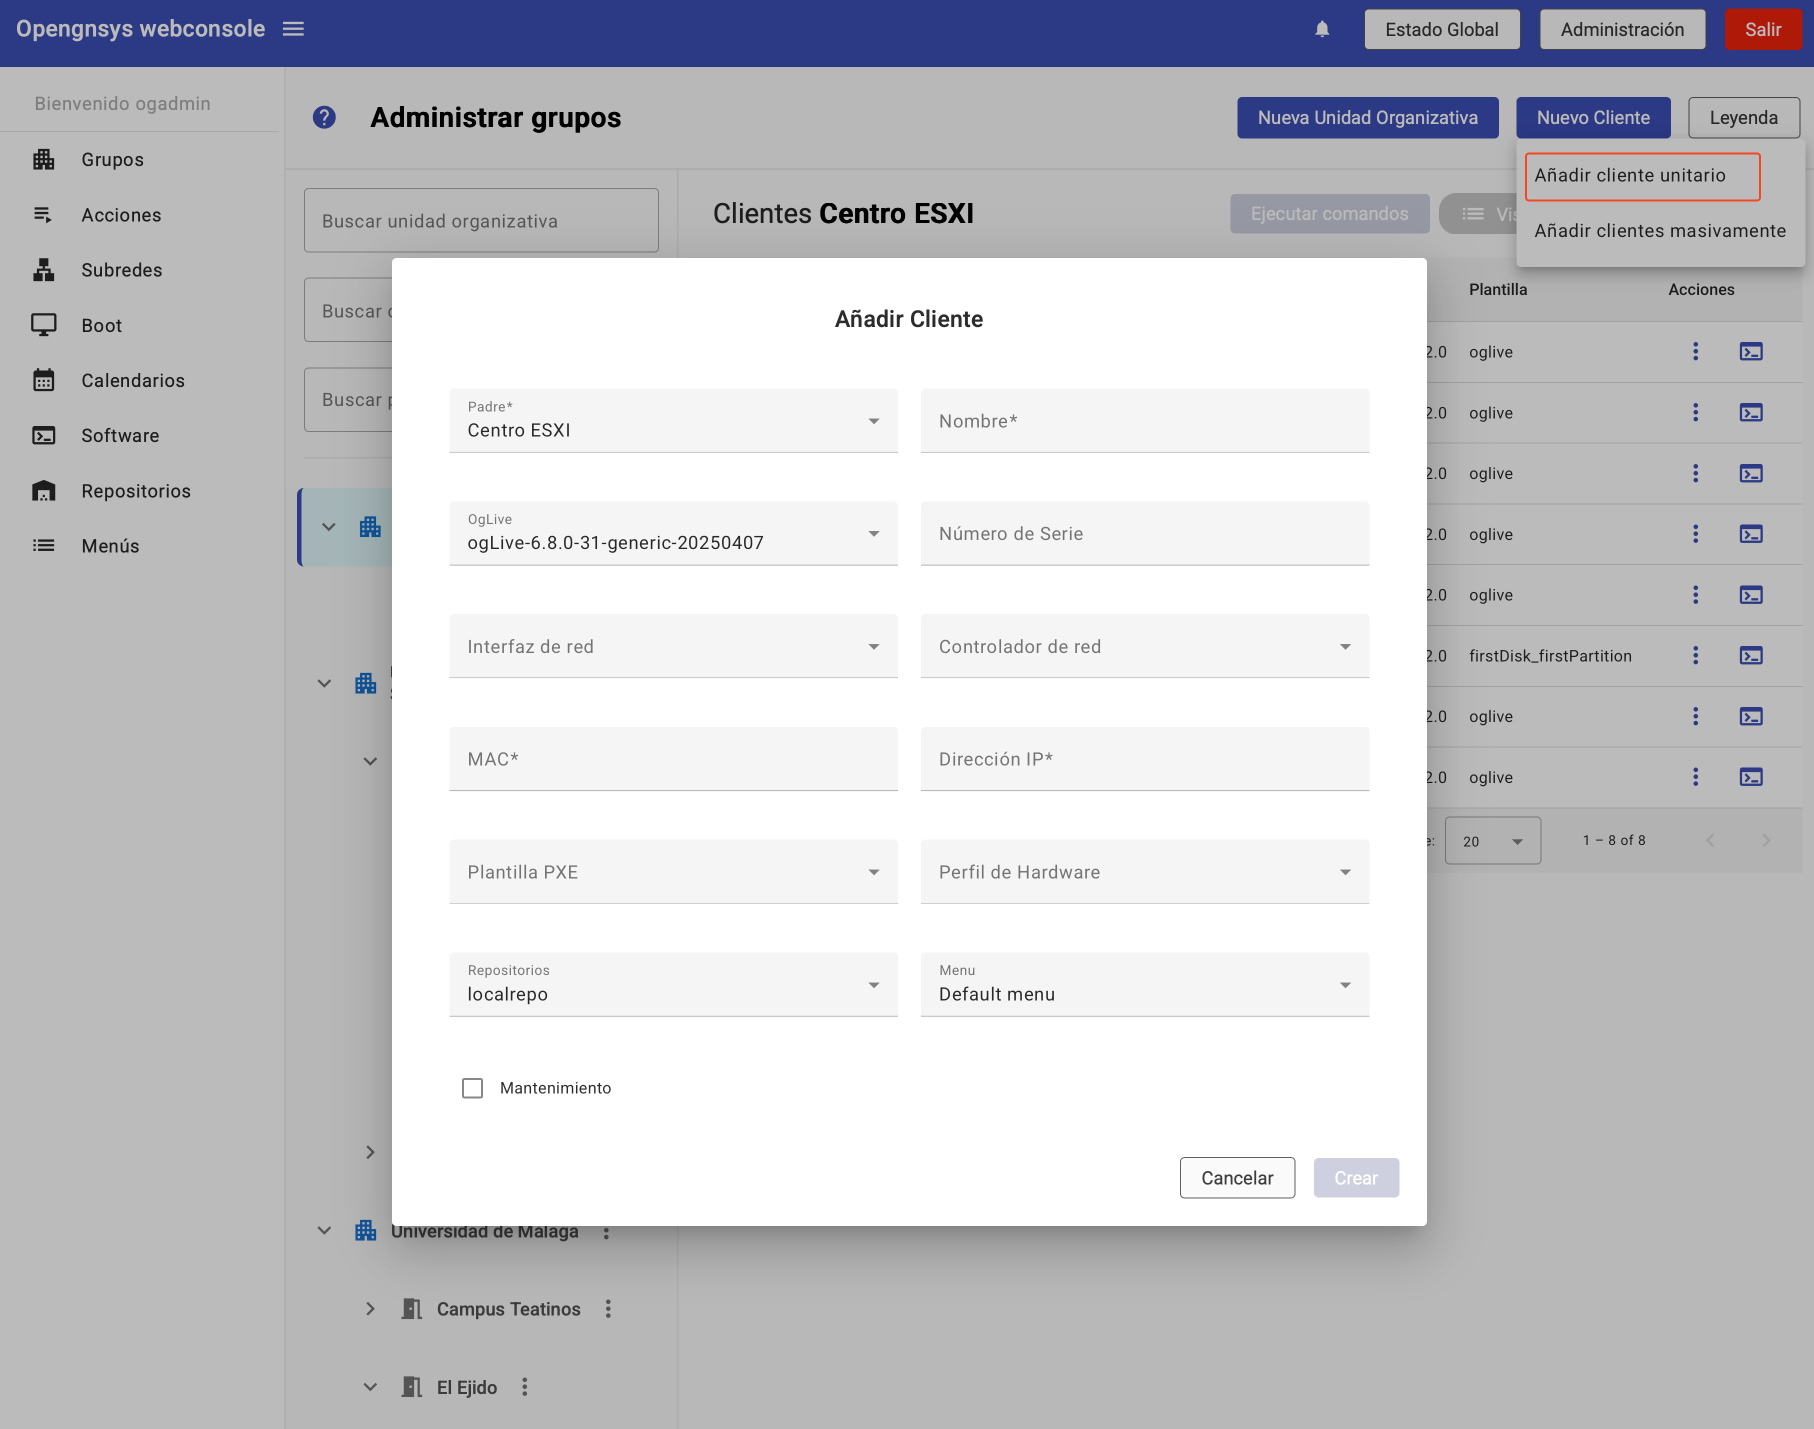Image resolution: width=1814 pixels, height=1429 pixels.
Task: Open the Perfil de Hardware dropdown
Action: (1144, 872)
